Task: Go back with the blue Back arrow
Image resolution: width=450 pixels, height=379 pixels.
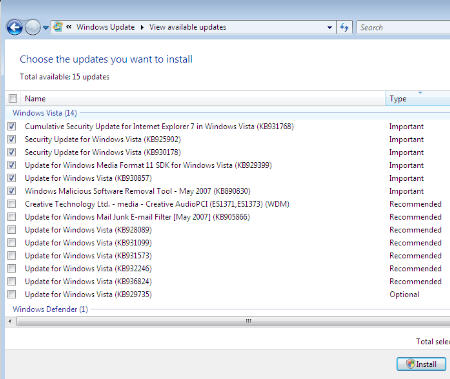Action: tap(15, 27)
